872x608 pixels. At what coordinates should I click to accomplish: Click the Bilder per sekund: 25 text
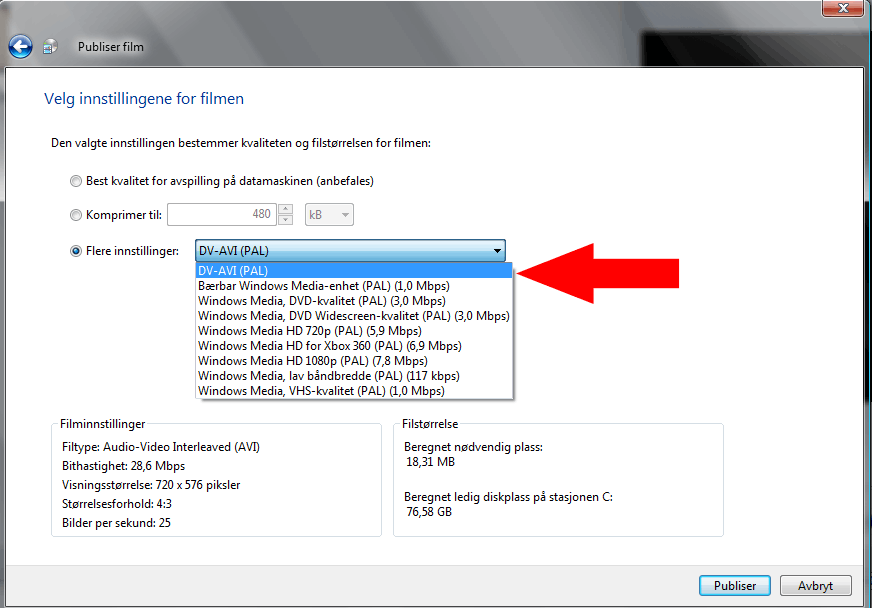coord(116,523)
